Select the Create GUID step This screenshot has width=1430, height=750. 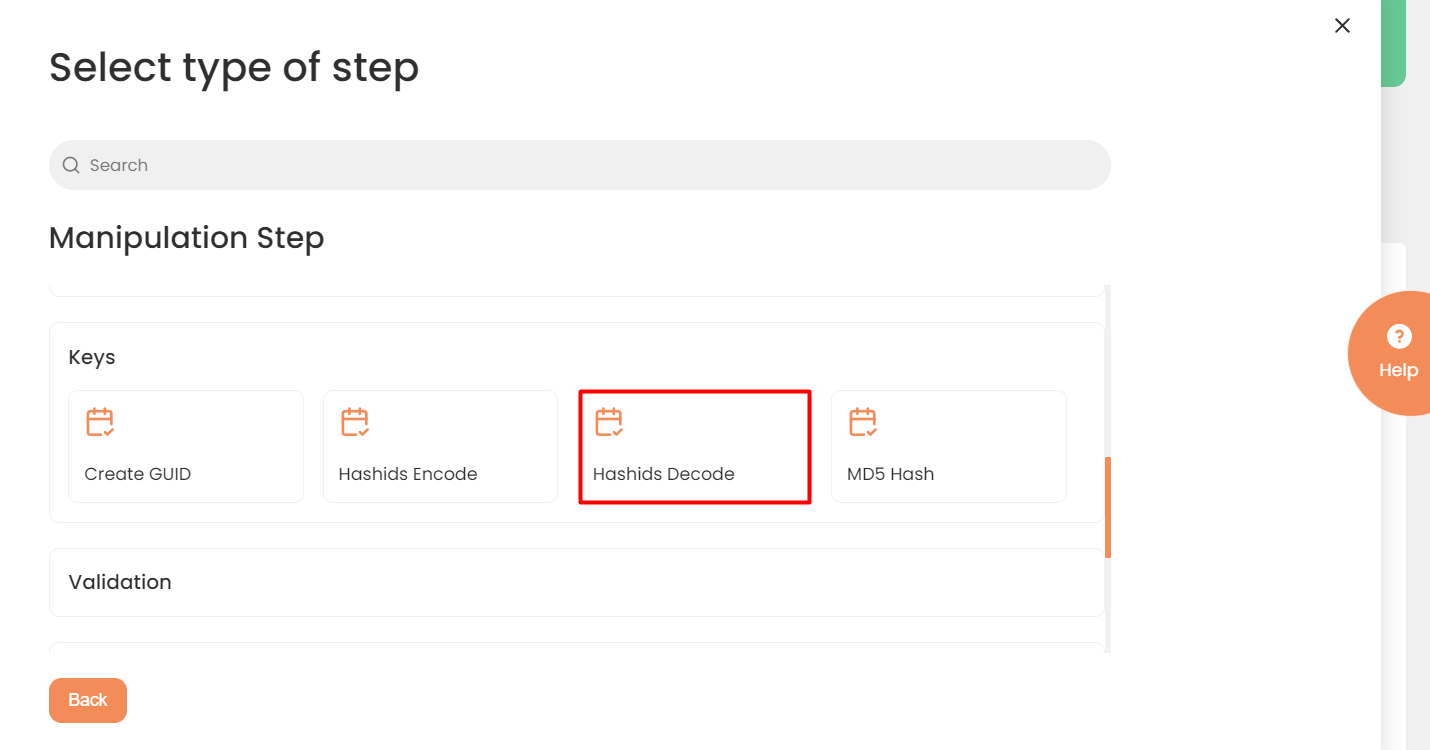pos(185,446)
